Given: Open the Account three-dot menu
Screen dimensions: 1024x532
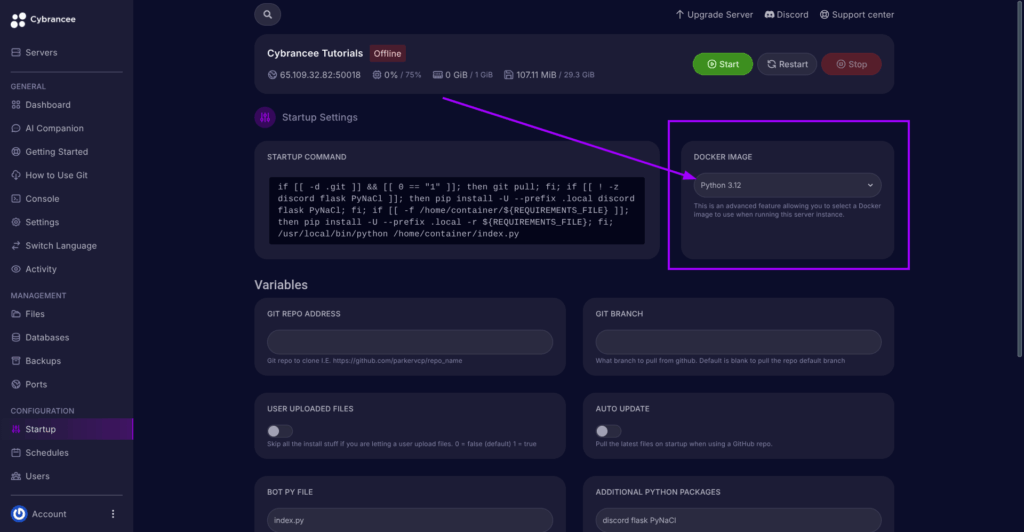Looking at the screenshot, I should (113, 514).
